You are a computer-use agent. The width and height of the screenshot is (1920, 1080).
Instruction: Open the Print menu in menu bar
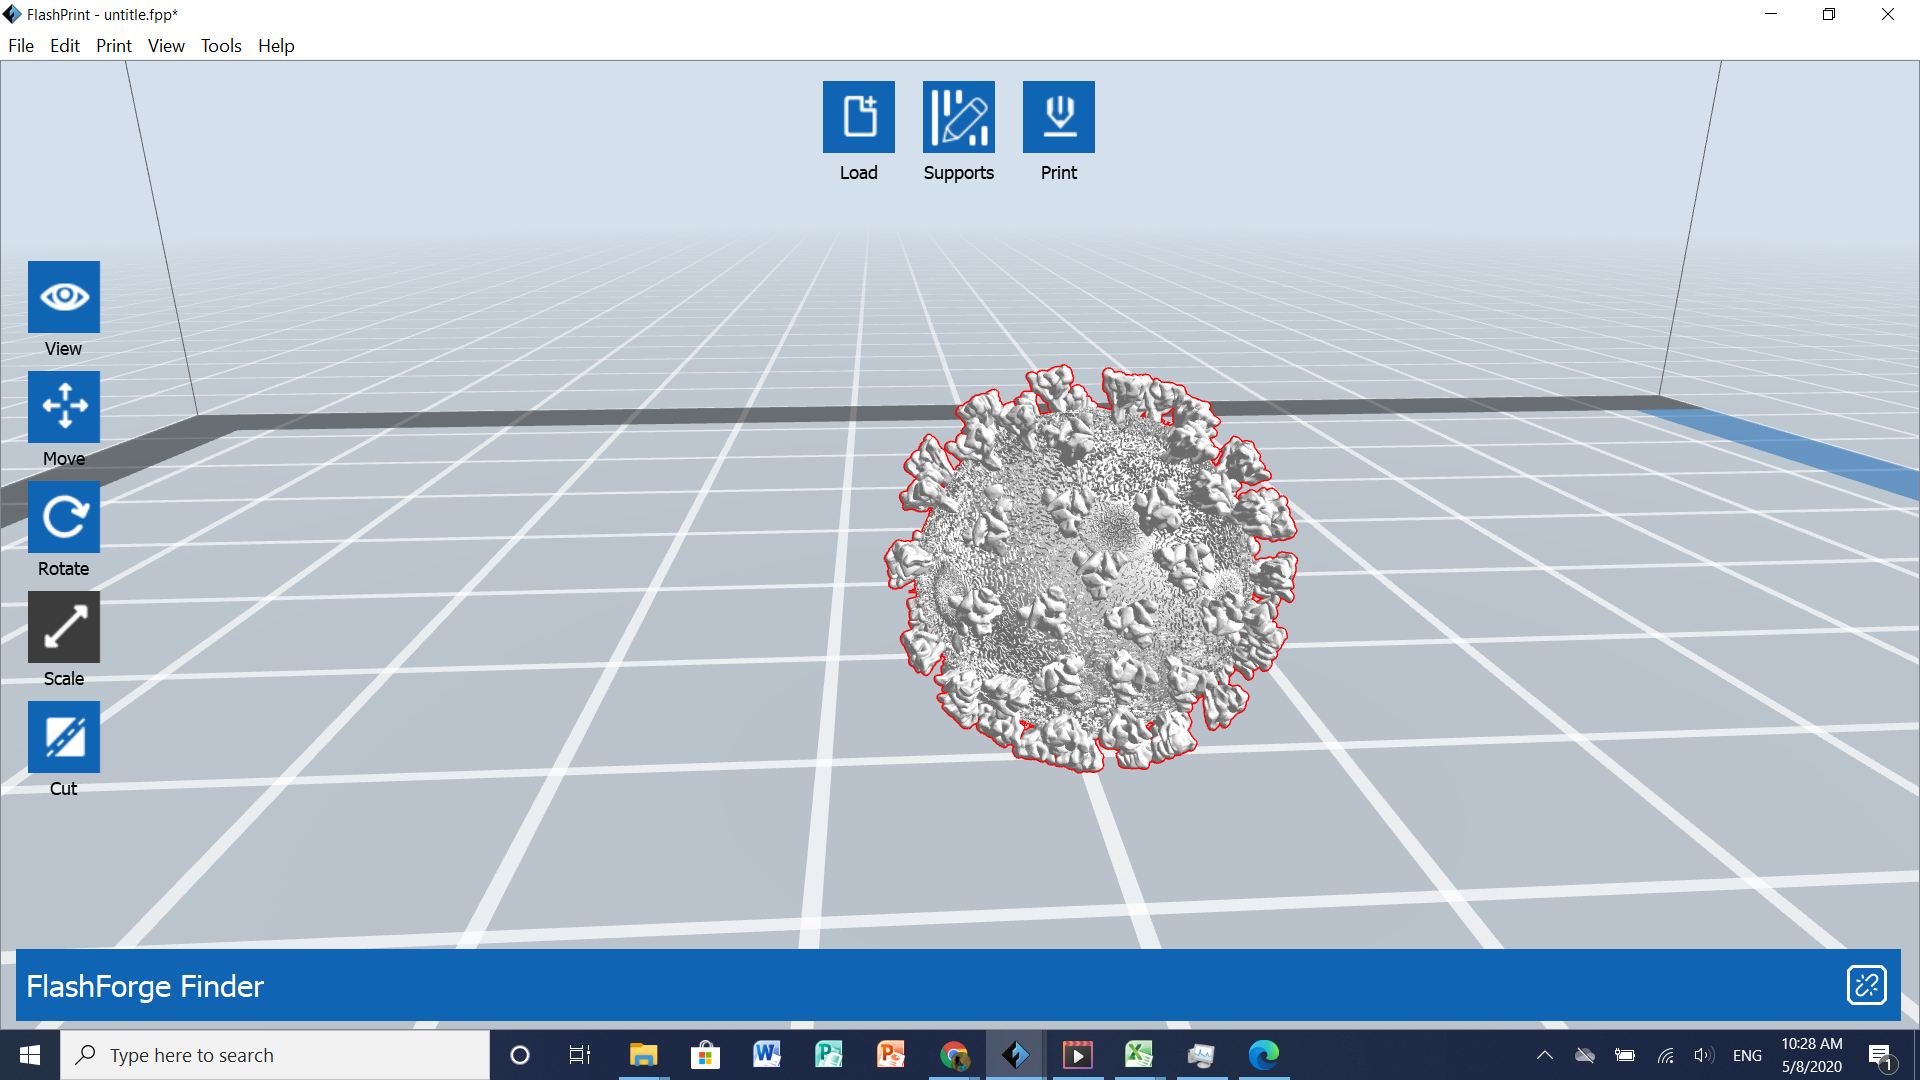(114, 46)
